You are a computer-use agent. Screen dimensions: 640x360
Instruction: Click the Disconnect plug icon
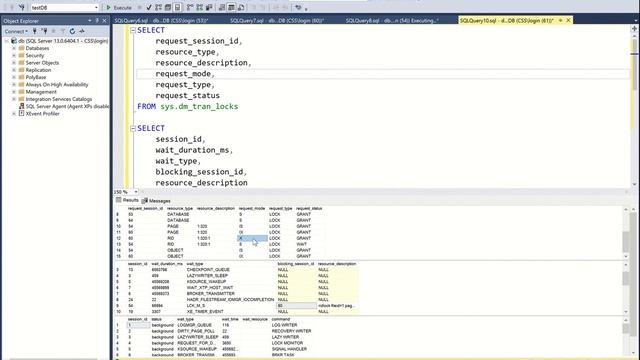[44, 31]
